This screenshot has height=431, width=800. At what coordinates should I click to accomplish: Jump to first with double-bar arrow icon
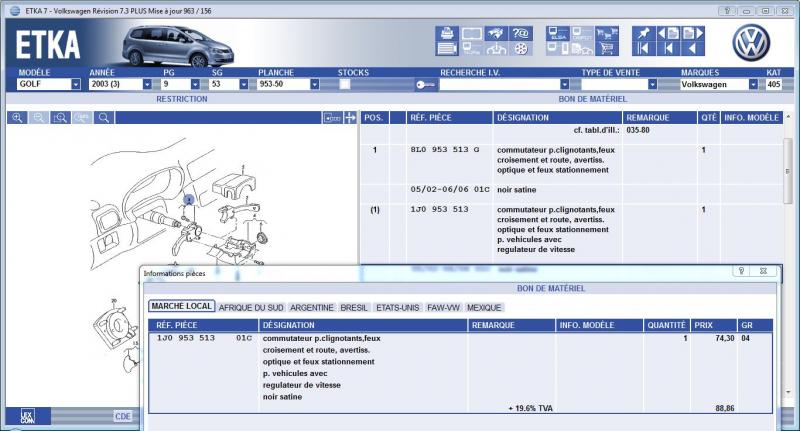pos(643,49)
